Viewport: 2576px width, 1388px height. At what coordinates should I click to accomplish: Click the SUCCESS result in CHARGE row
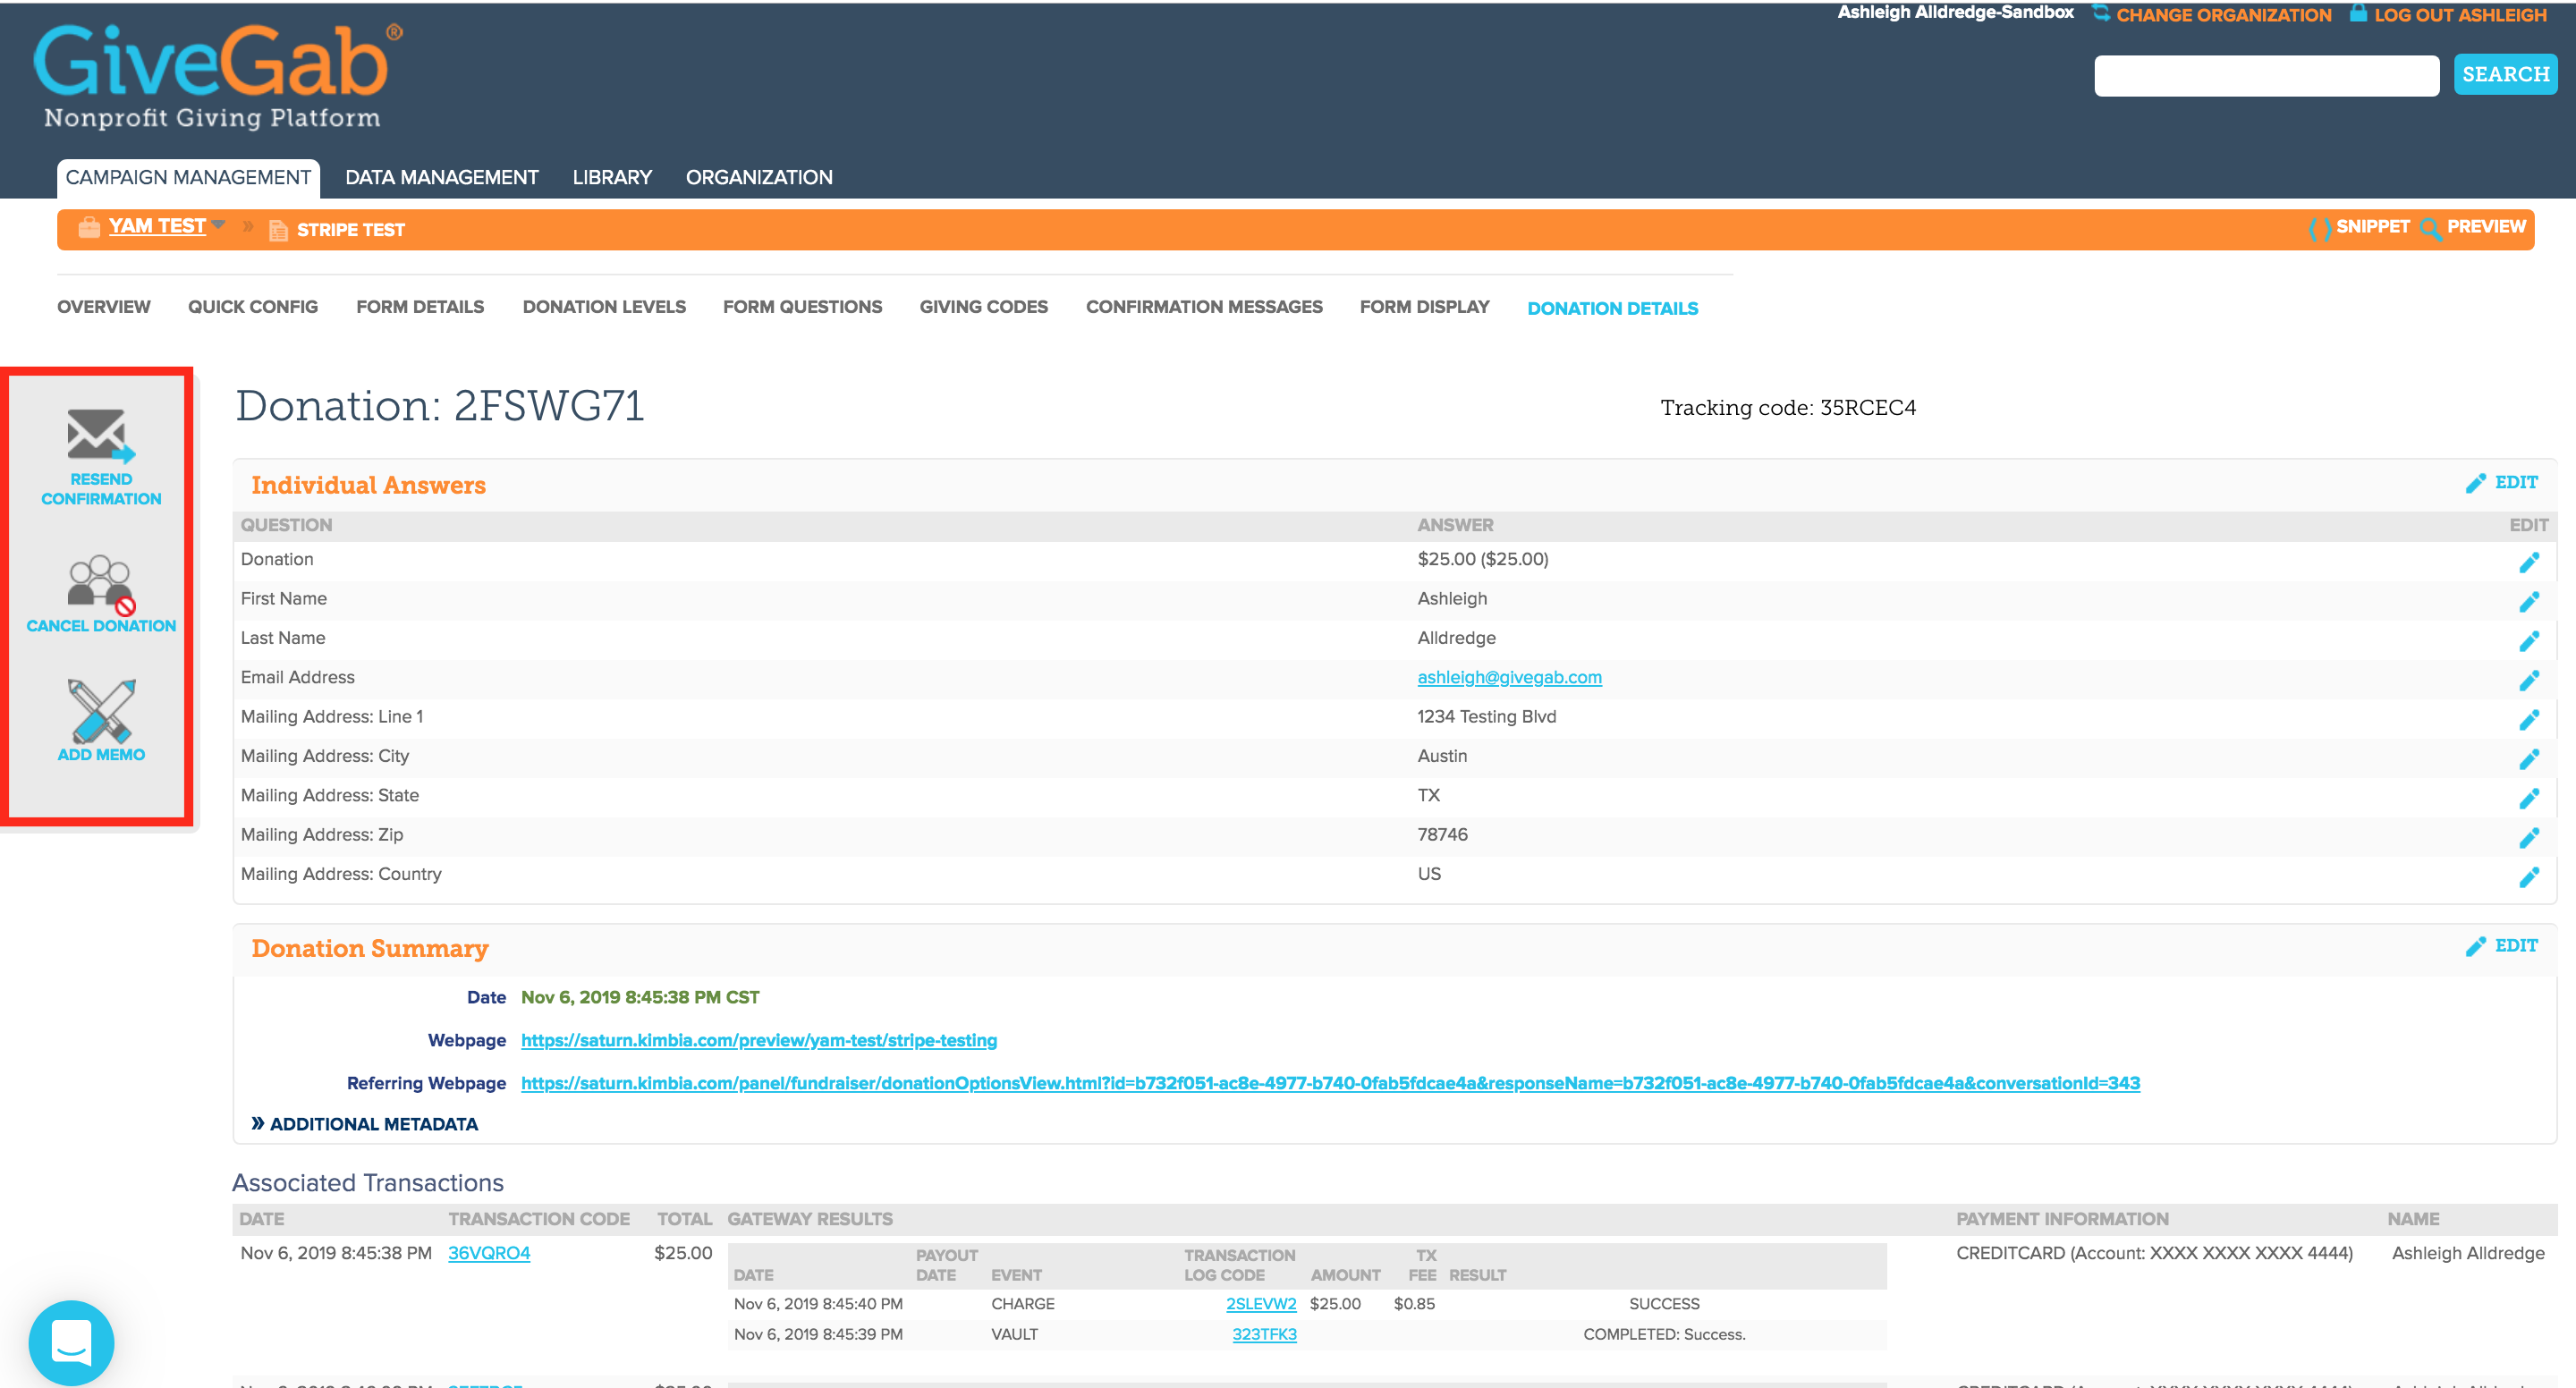click(1664, 1304)
